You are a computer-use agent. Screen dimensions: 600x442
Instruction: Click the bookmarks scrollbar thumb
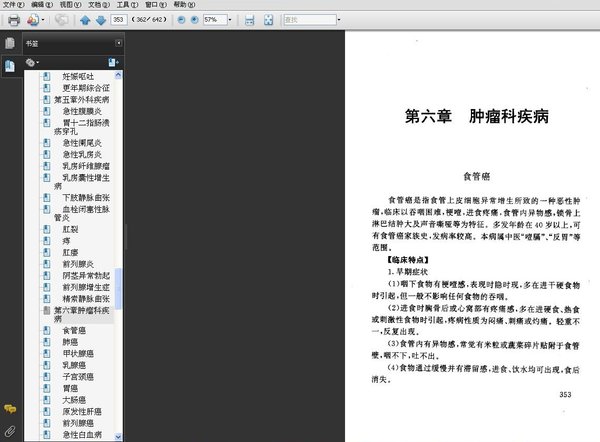pos(118,289)
